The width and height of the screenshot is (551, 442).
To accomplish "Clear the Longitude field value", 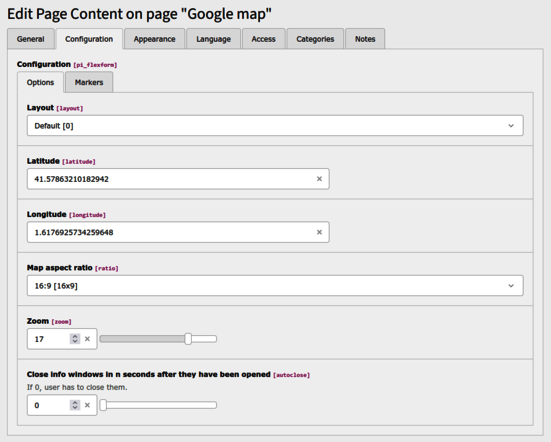I will point(319,232).
